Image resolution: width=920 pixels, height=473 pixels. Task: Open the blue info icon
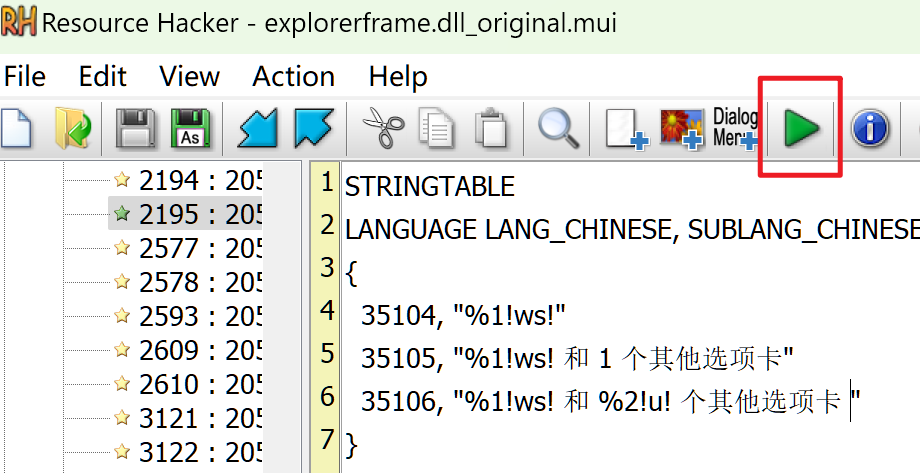(870, 128)
